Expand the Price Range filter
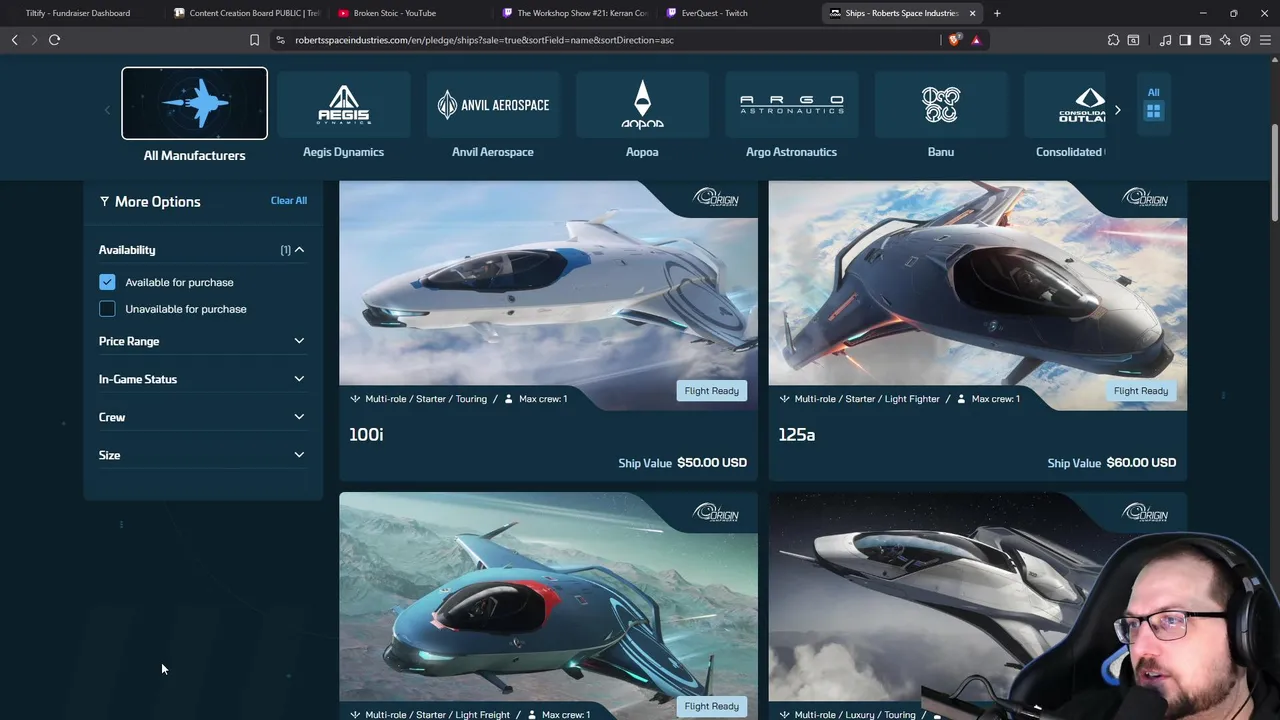Viewport: 1280px width, 720px height. click(201, 341)
